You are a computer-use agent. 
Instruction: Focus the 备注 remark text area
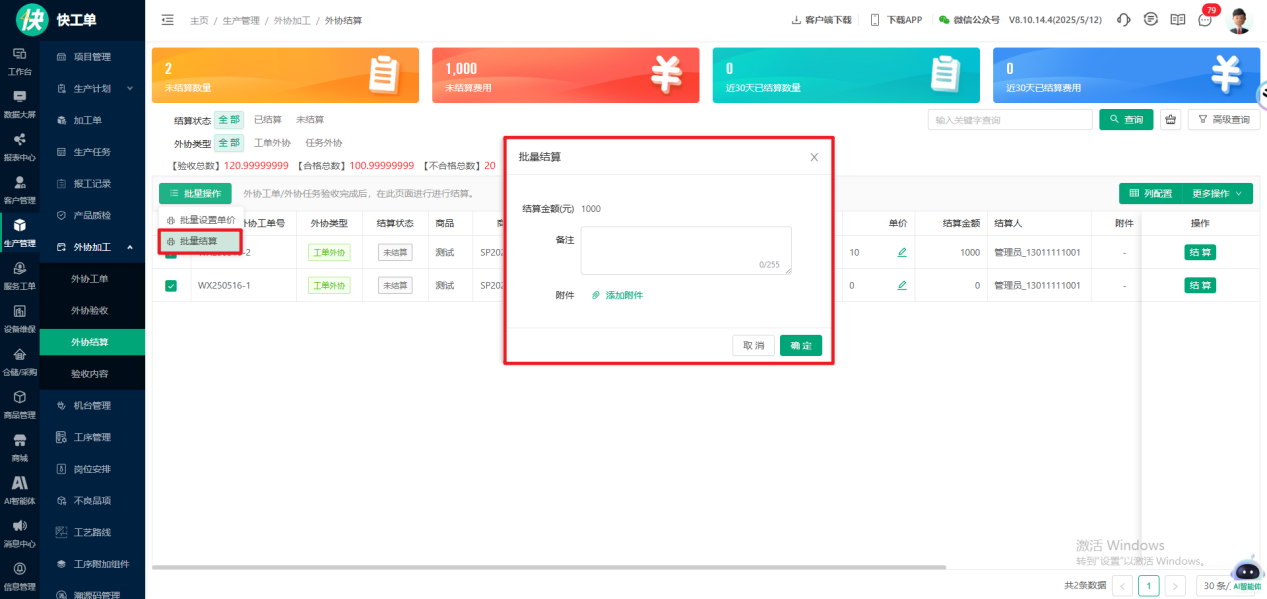point(685,250)
